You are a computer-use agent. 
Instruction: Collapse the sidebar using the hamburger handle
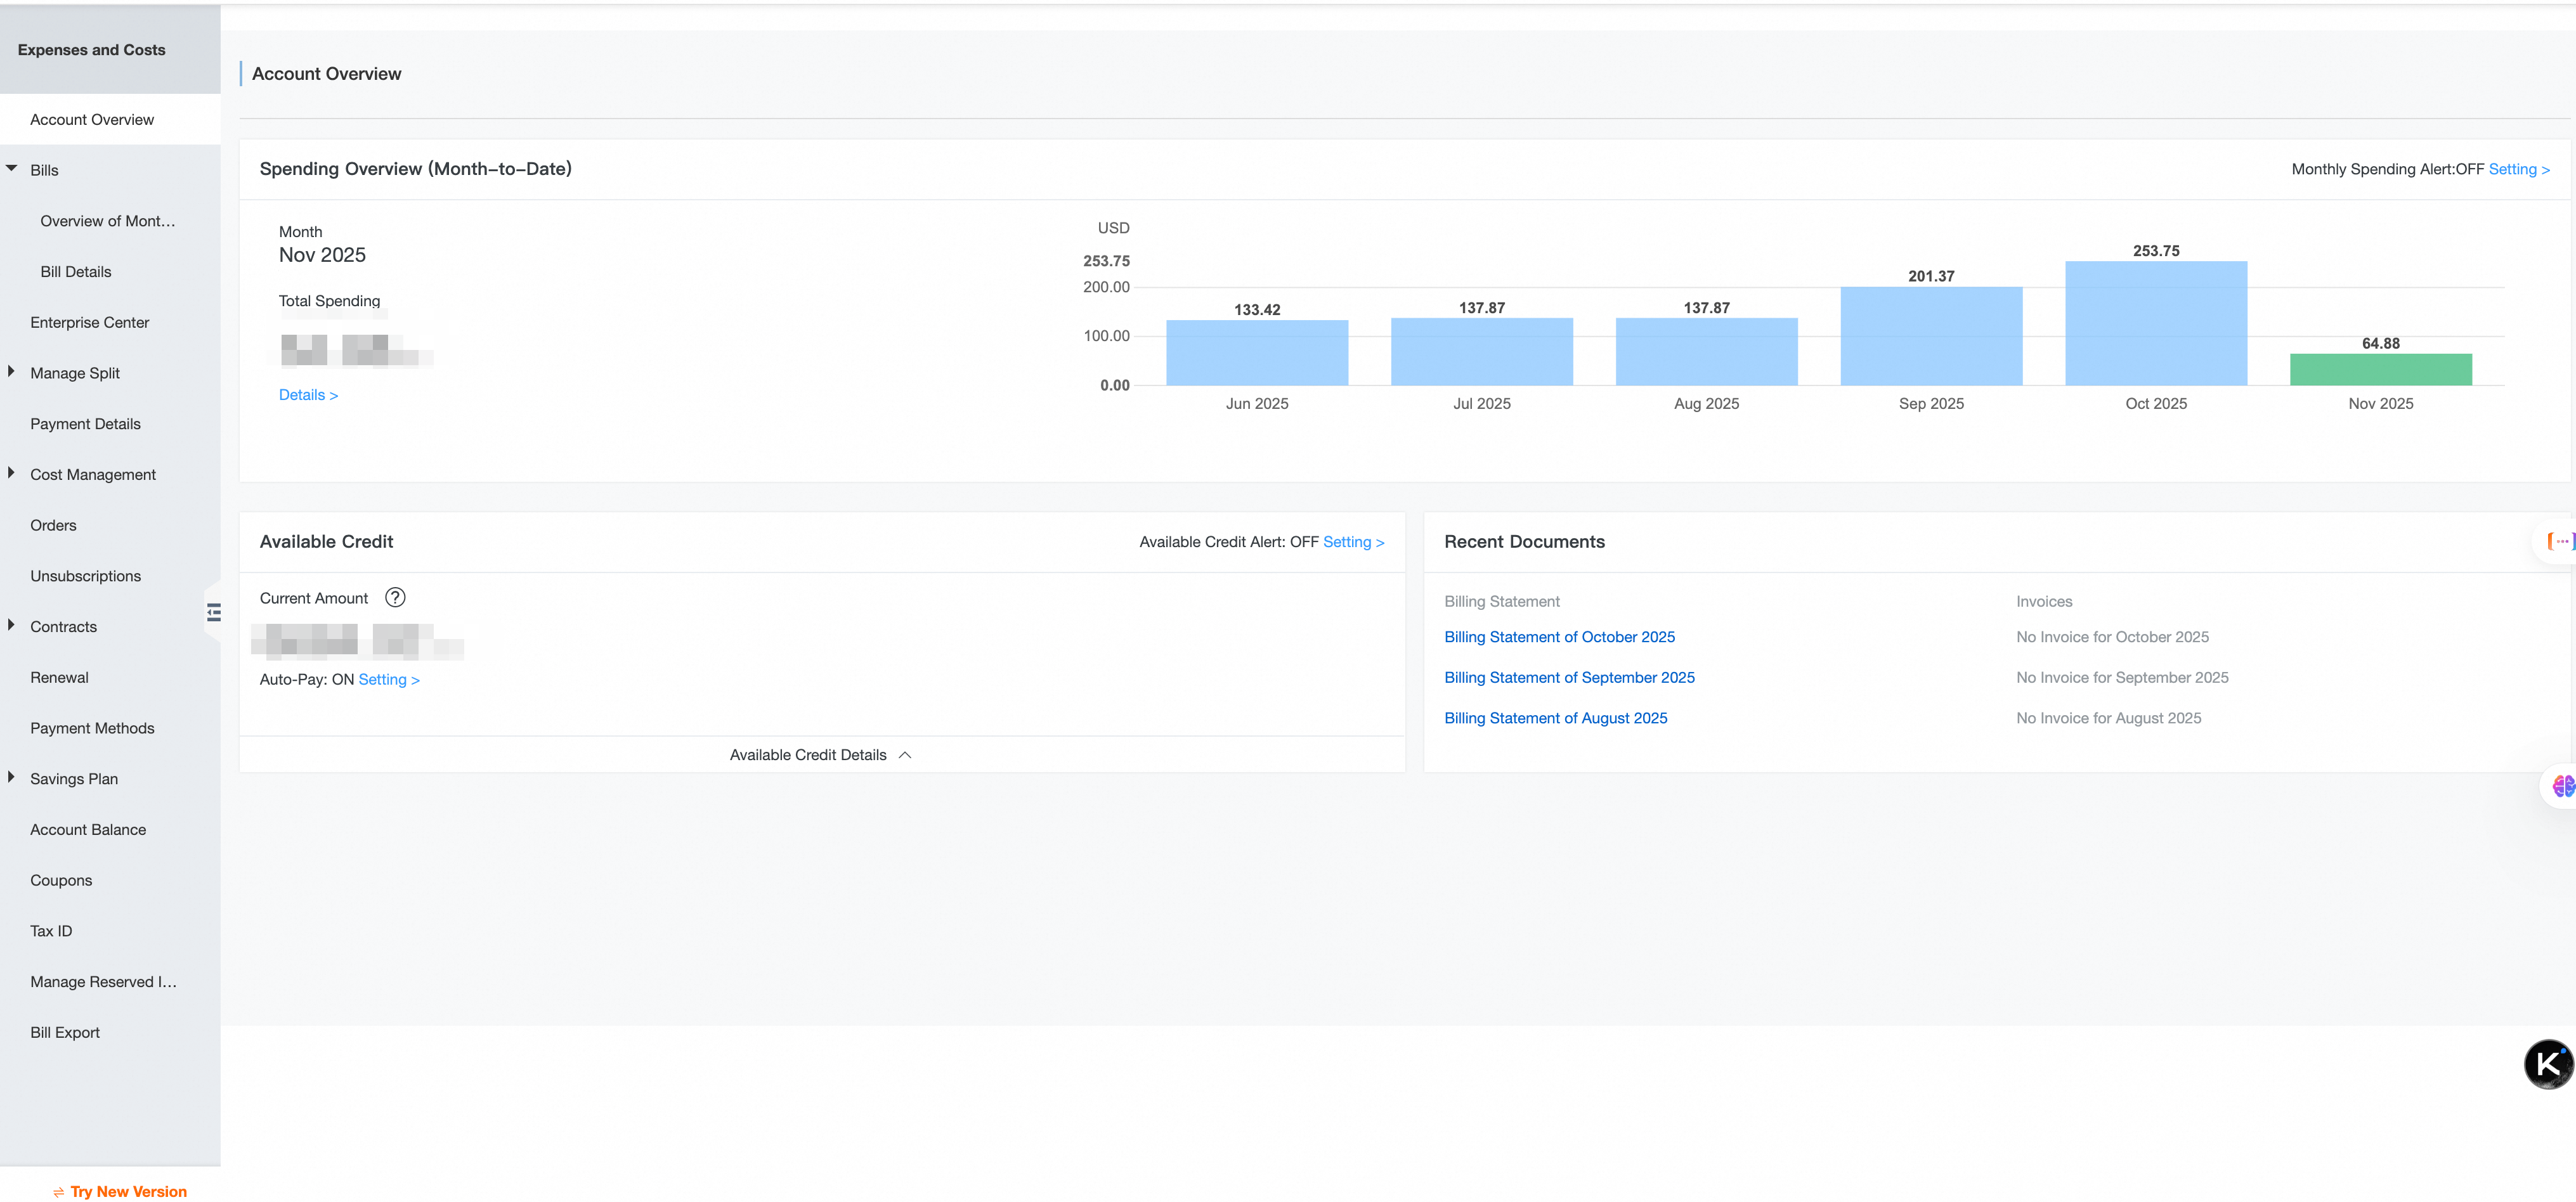pyautogui.click(x=213, y=612)
